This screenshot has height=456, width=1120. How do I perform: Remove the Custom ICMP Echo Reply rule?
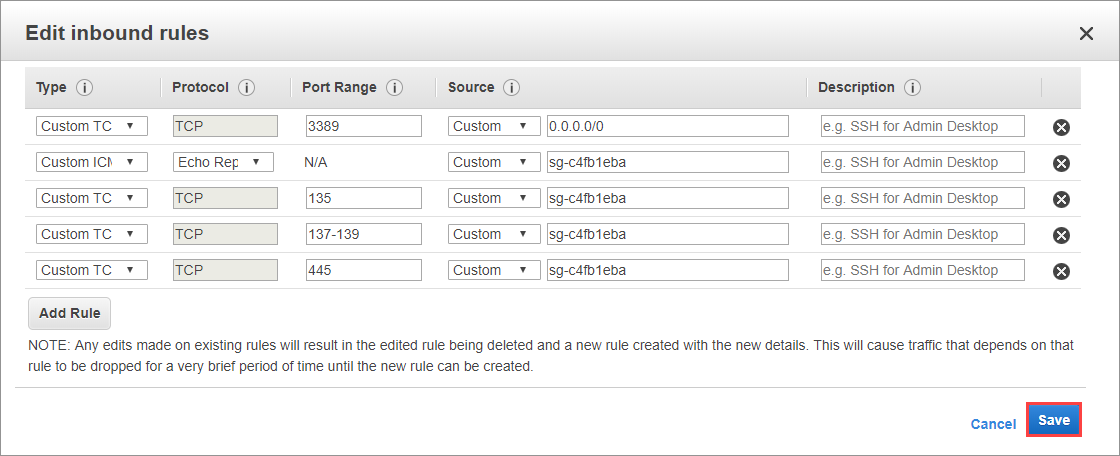1061,163
